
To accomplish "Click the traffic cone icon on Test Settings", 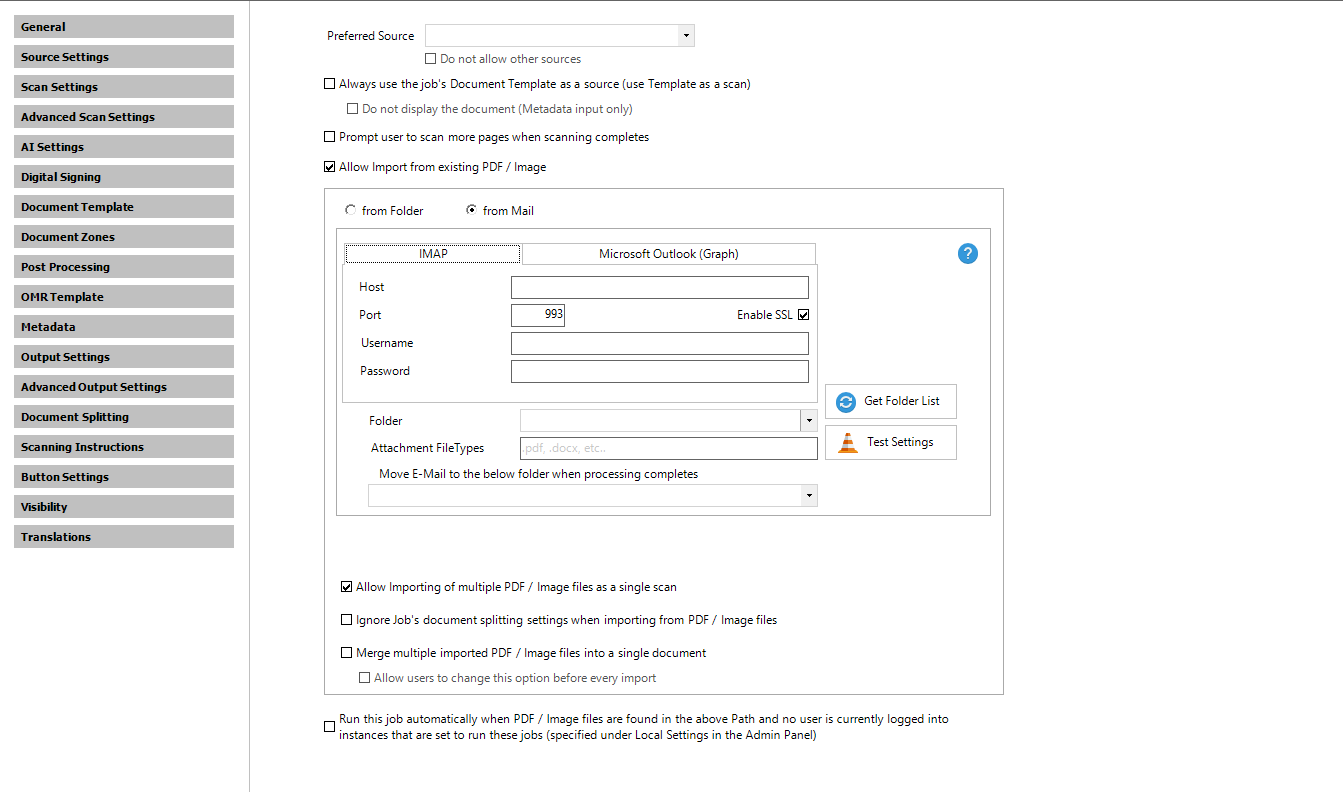I will [847, 442].
